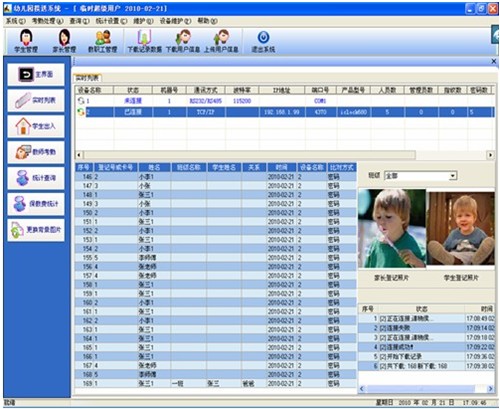The width and height of the screenshot is (500, 409).
Task: Expand the 班级 class dropdown
Action: tap(452, 176)
